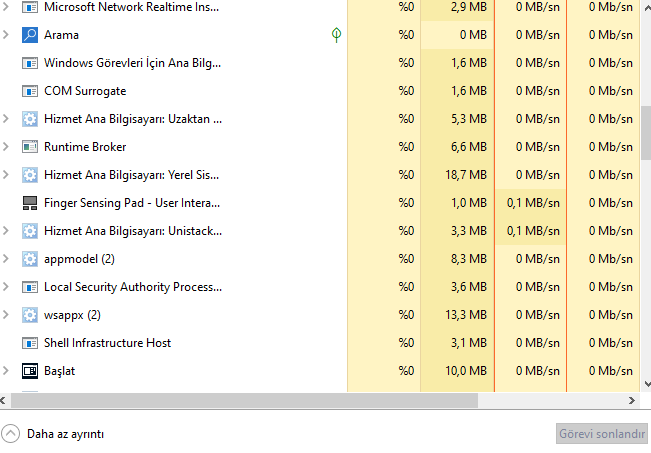Expand Hizmet Ana Bilgisayarı: Yerel Sistem row
The image size is (651, 453).
click(6, 175)
